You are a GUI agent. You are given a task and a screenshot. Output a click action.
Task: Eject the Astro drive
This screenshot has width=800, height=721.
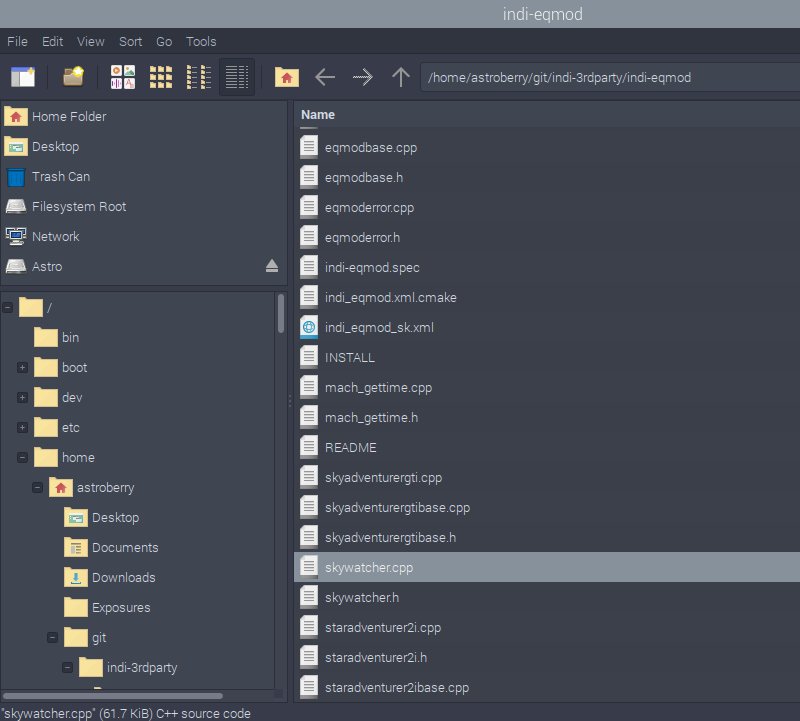pos(272,266)
